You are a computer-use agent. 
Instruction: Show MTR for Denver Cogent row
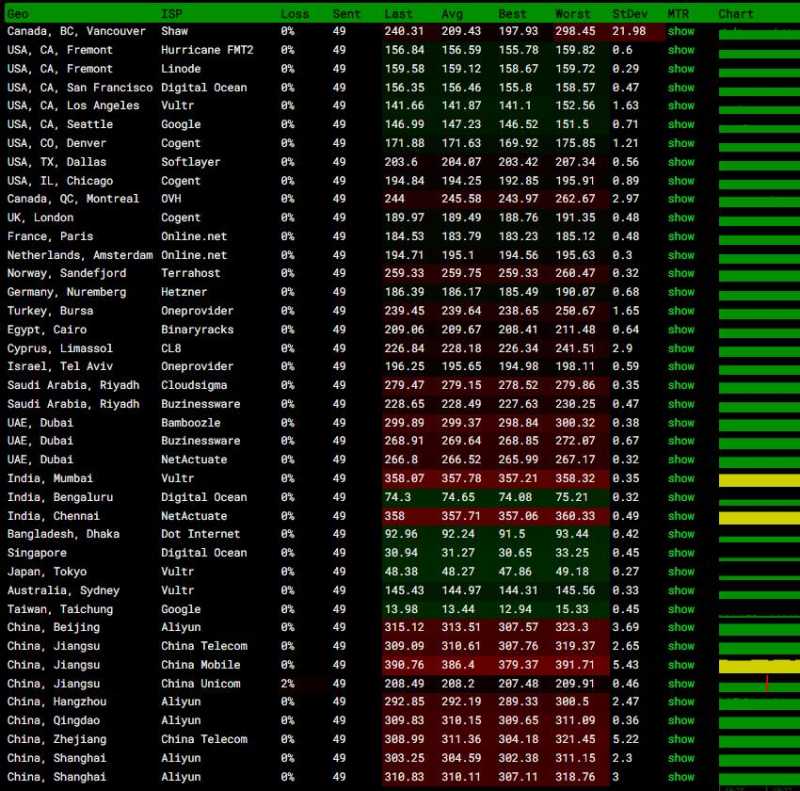(x=681, y=143)
